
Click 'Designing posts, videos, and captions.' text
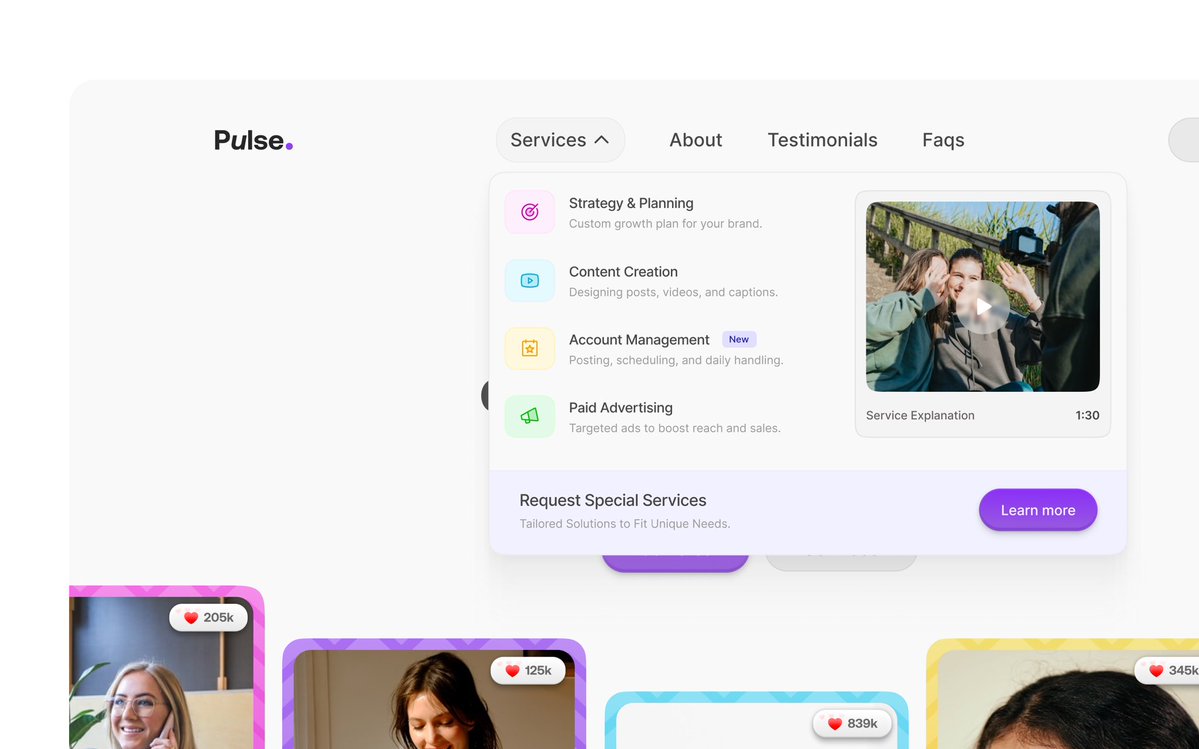(x=673, y=292)
